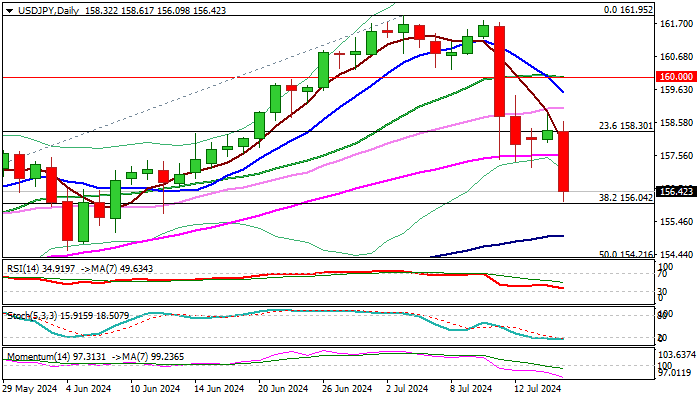Click the 23.6 158.301 Fibonacci label

pos(626,126)
